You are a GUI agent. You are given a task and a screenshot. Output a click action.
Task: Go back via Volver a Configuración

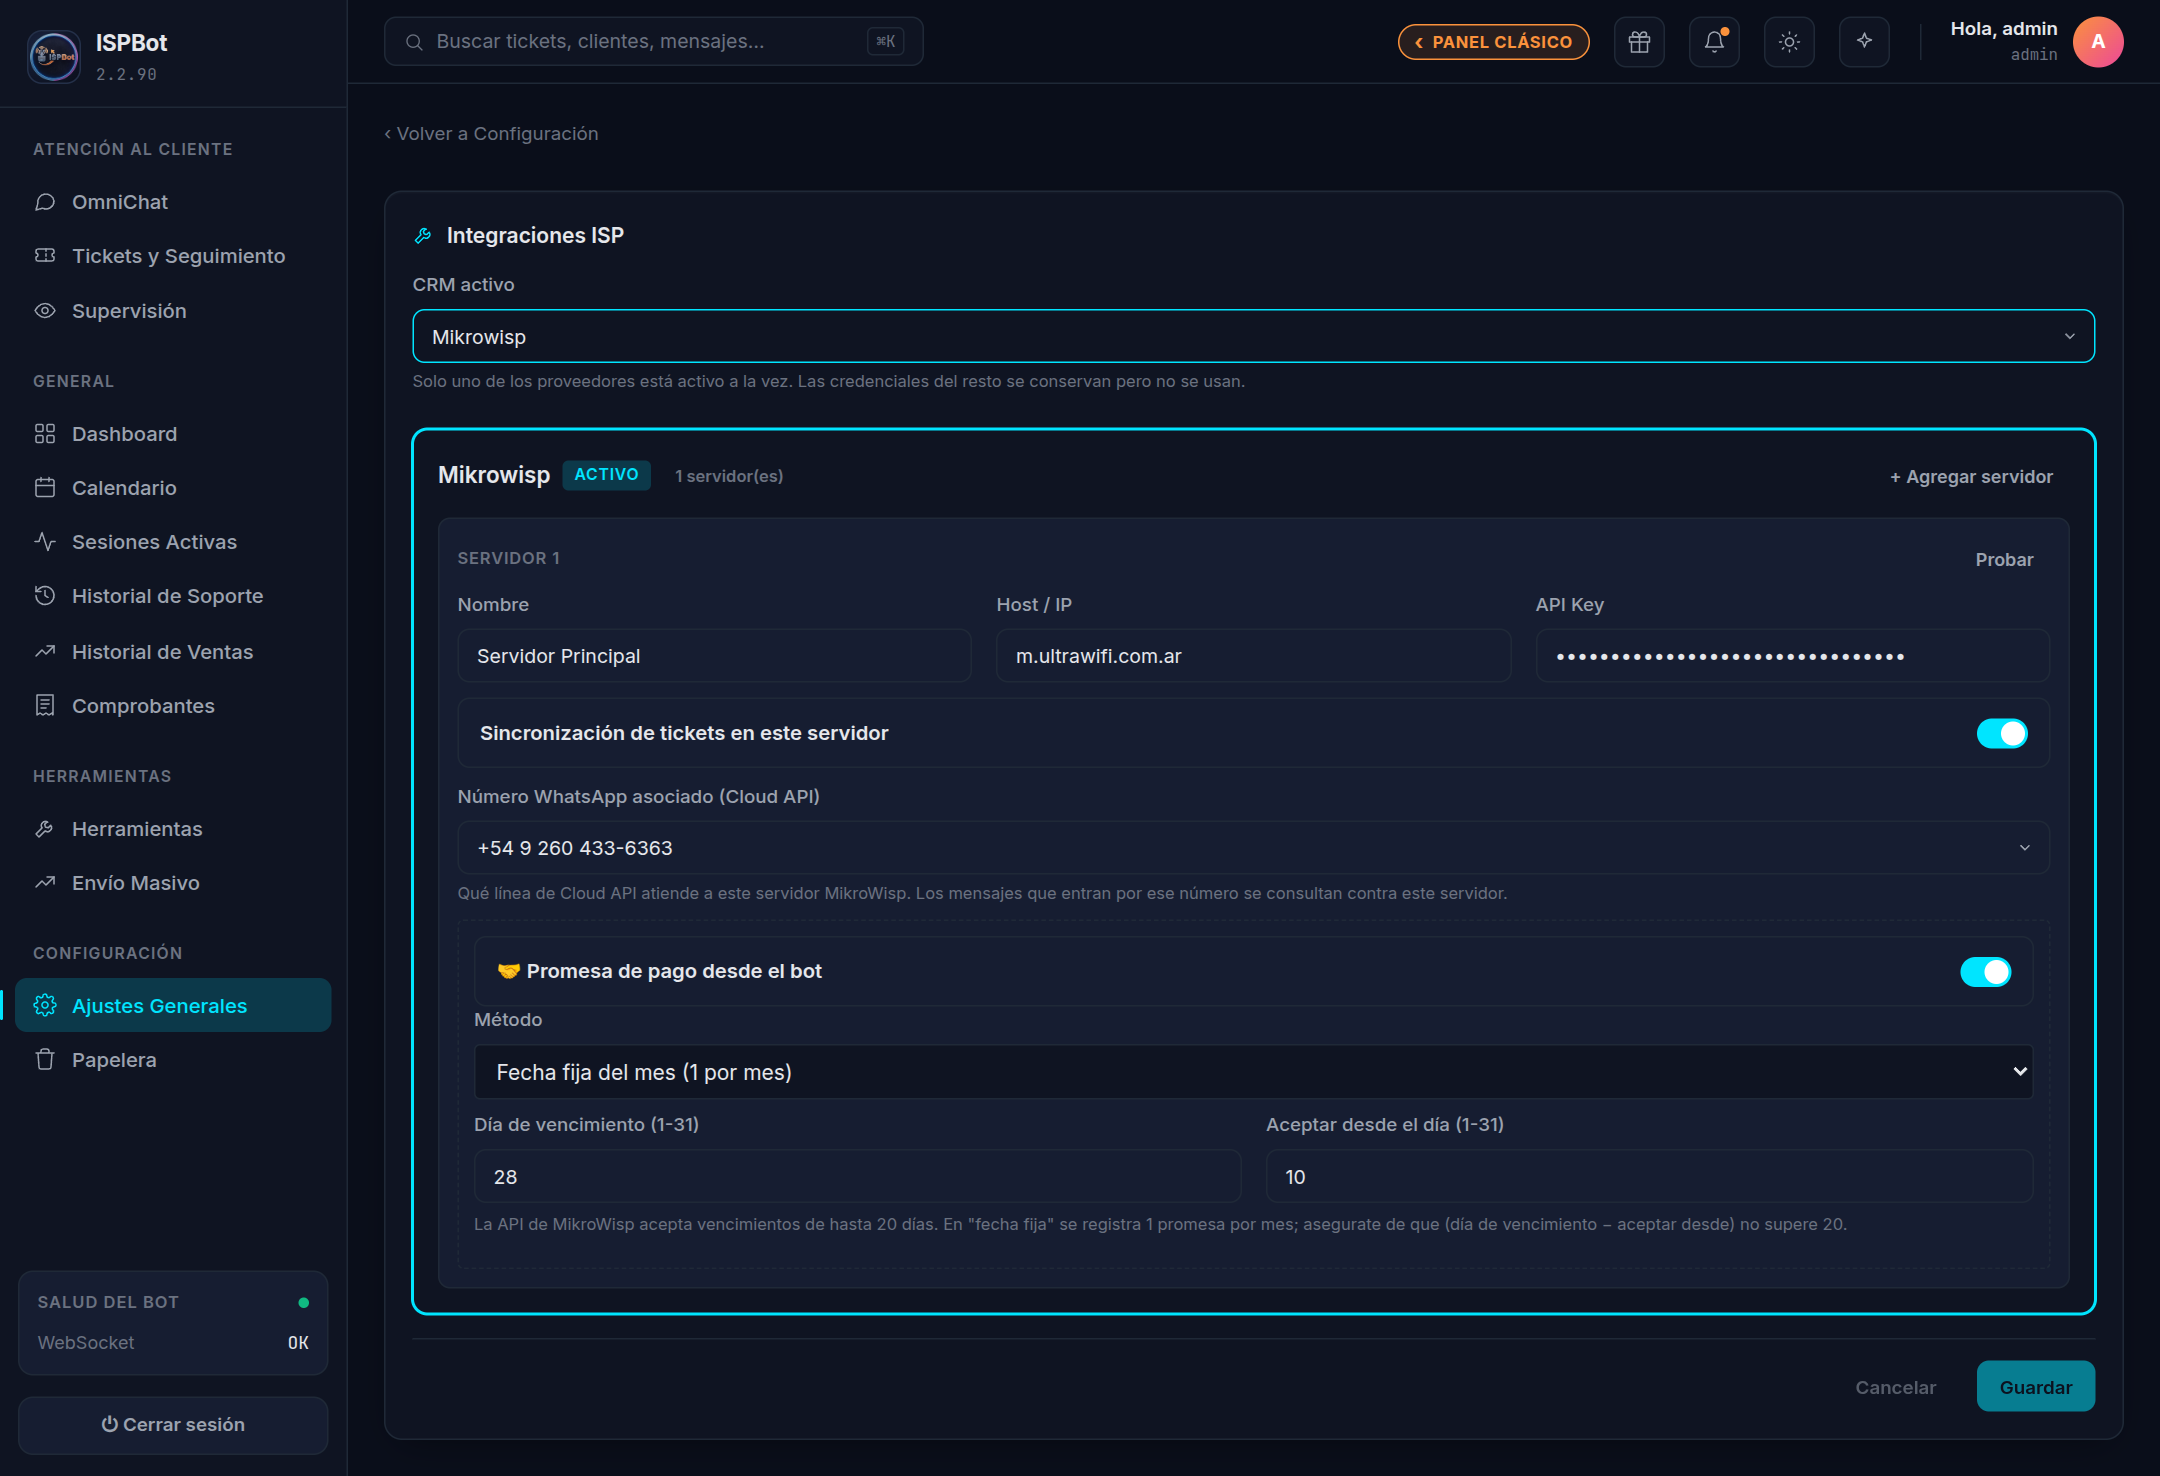pyautogui.click(x=491, y=134)
